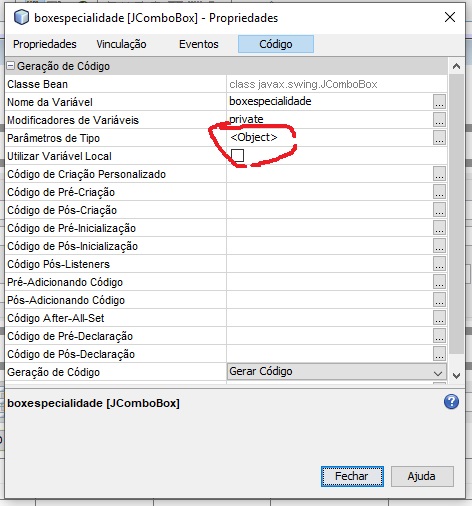This screenshot has width=472, height=506.
Task: Open editor for Modificadores de Variáveis
Action: (x=439, y=120)
